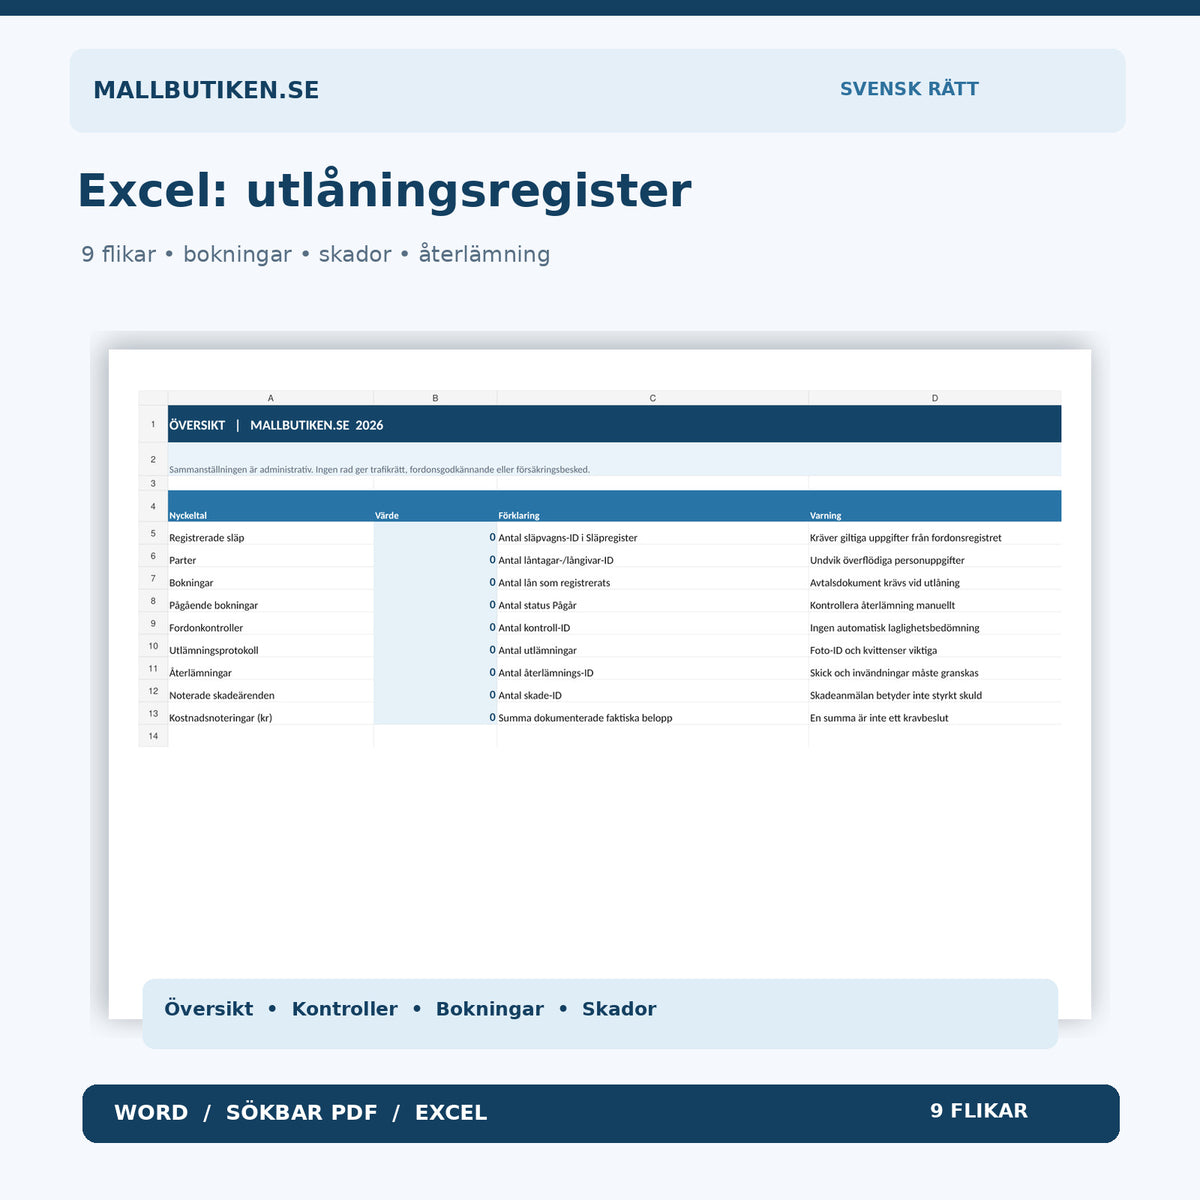Select row header 5

(x=153, y=534)
